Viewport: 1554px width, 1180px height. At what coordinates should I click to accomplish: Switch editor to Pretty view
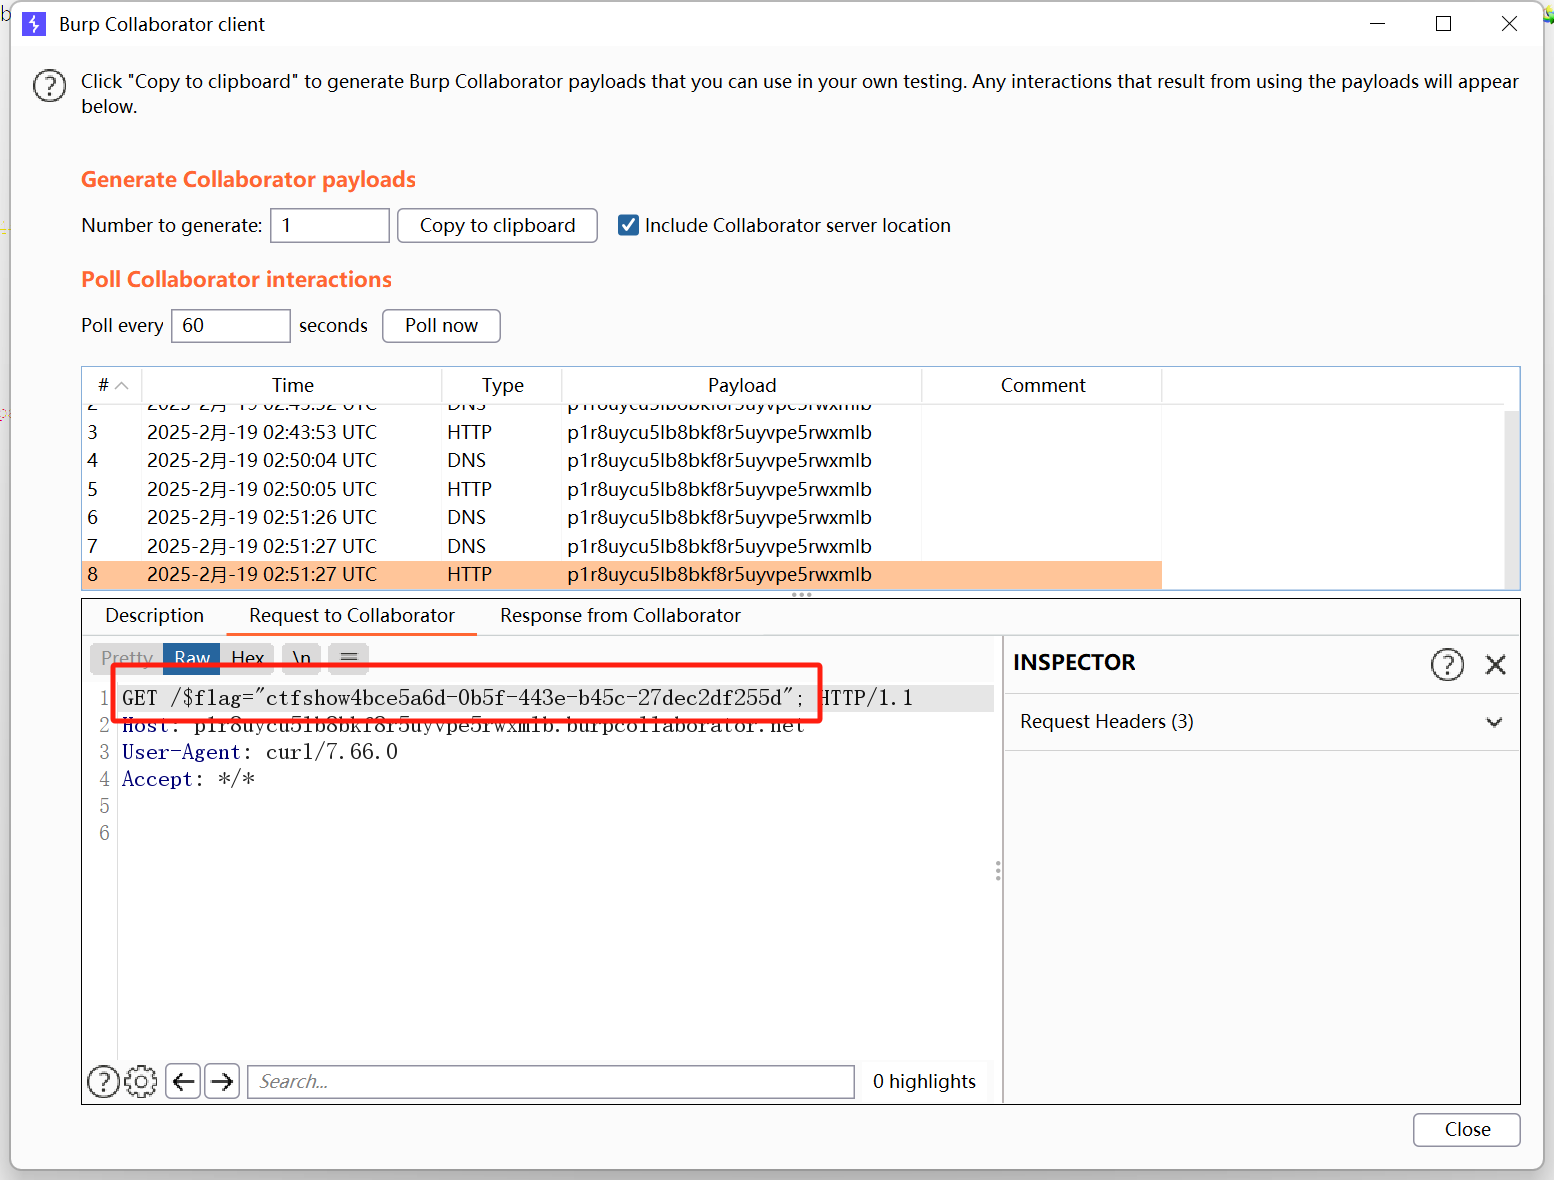pos(127,657)
